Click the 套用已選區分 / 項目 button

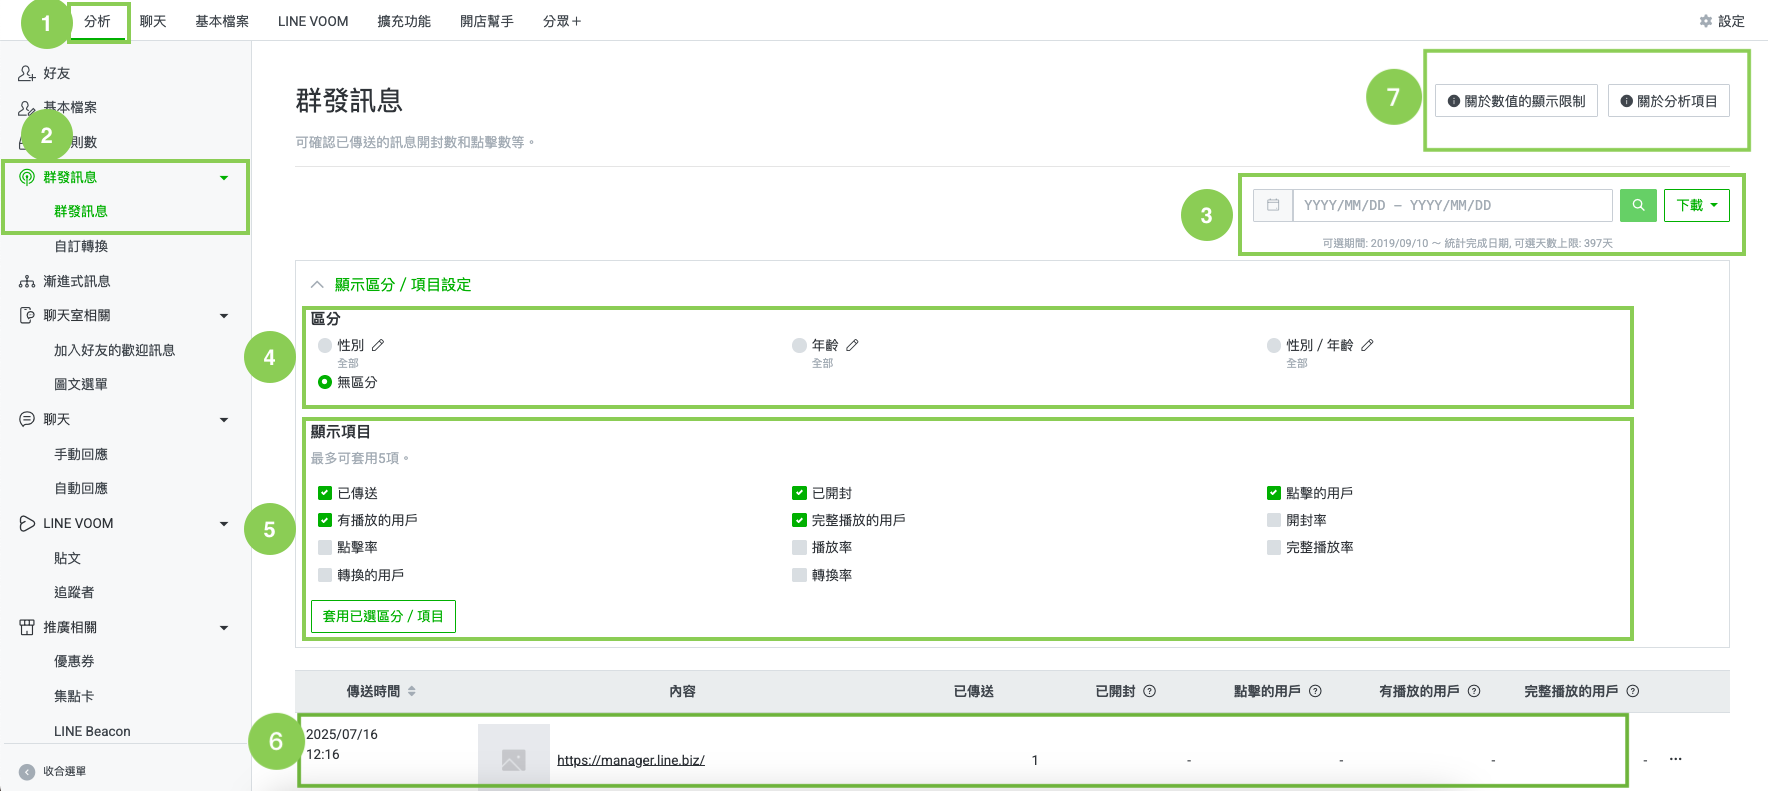tap(383, 616)
